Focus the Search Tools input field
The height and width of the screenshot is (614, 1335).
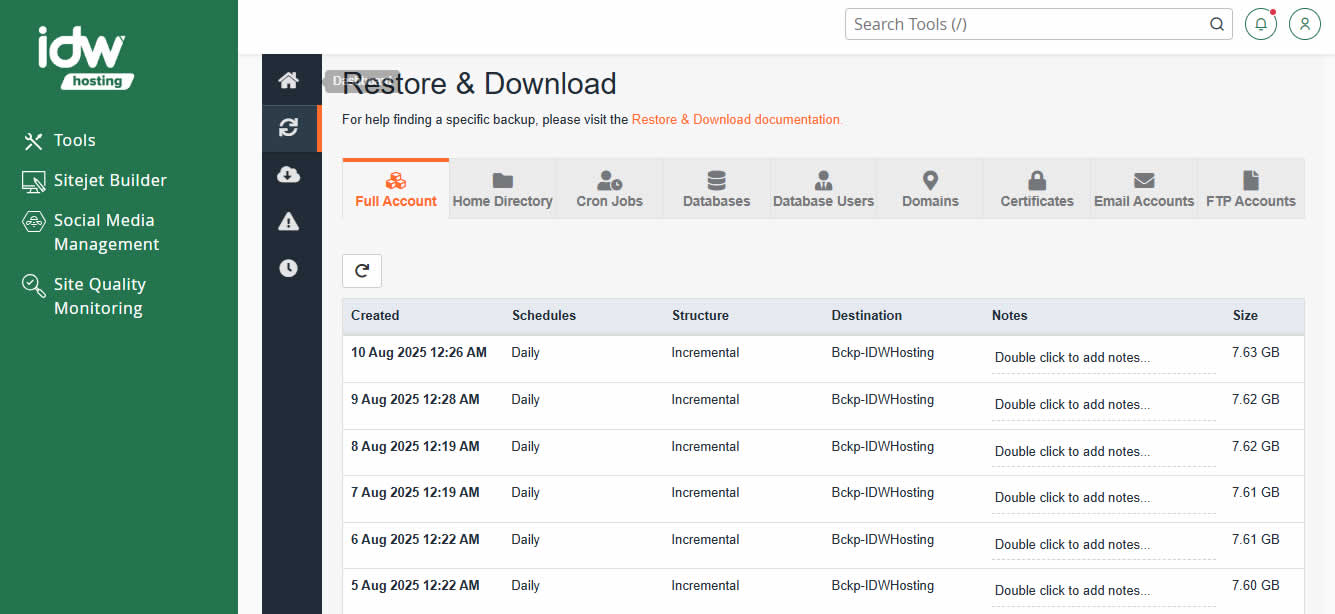click(1025, 24)
